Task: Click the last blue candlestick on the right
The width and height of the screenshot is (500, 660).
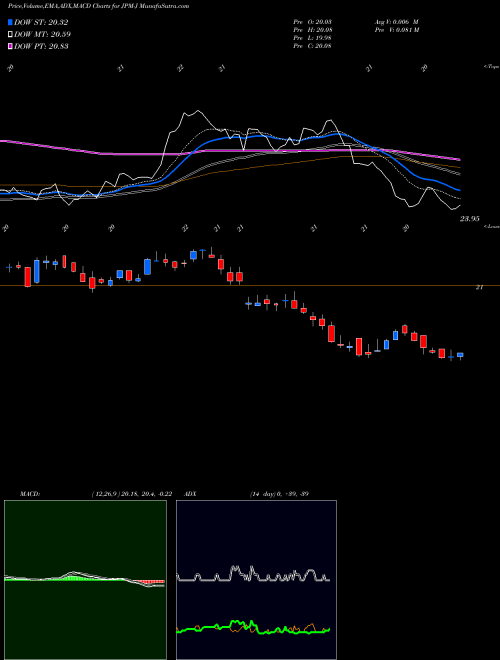Action: [460, 355]
